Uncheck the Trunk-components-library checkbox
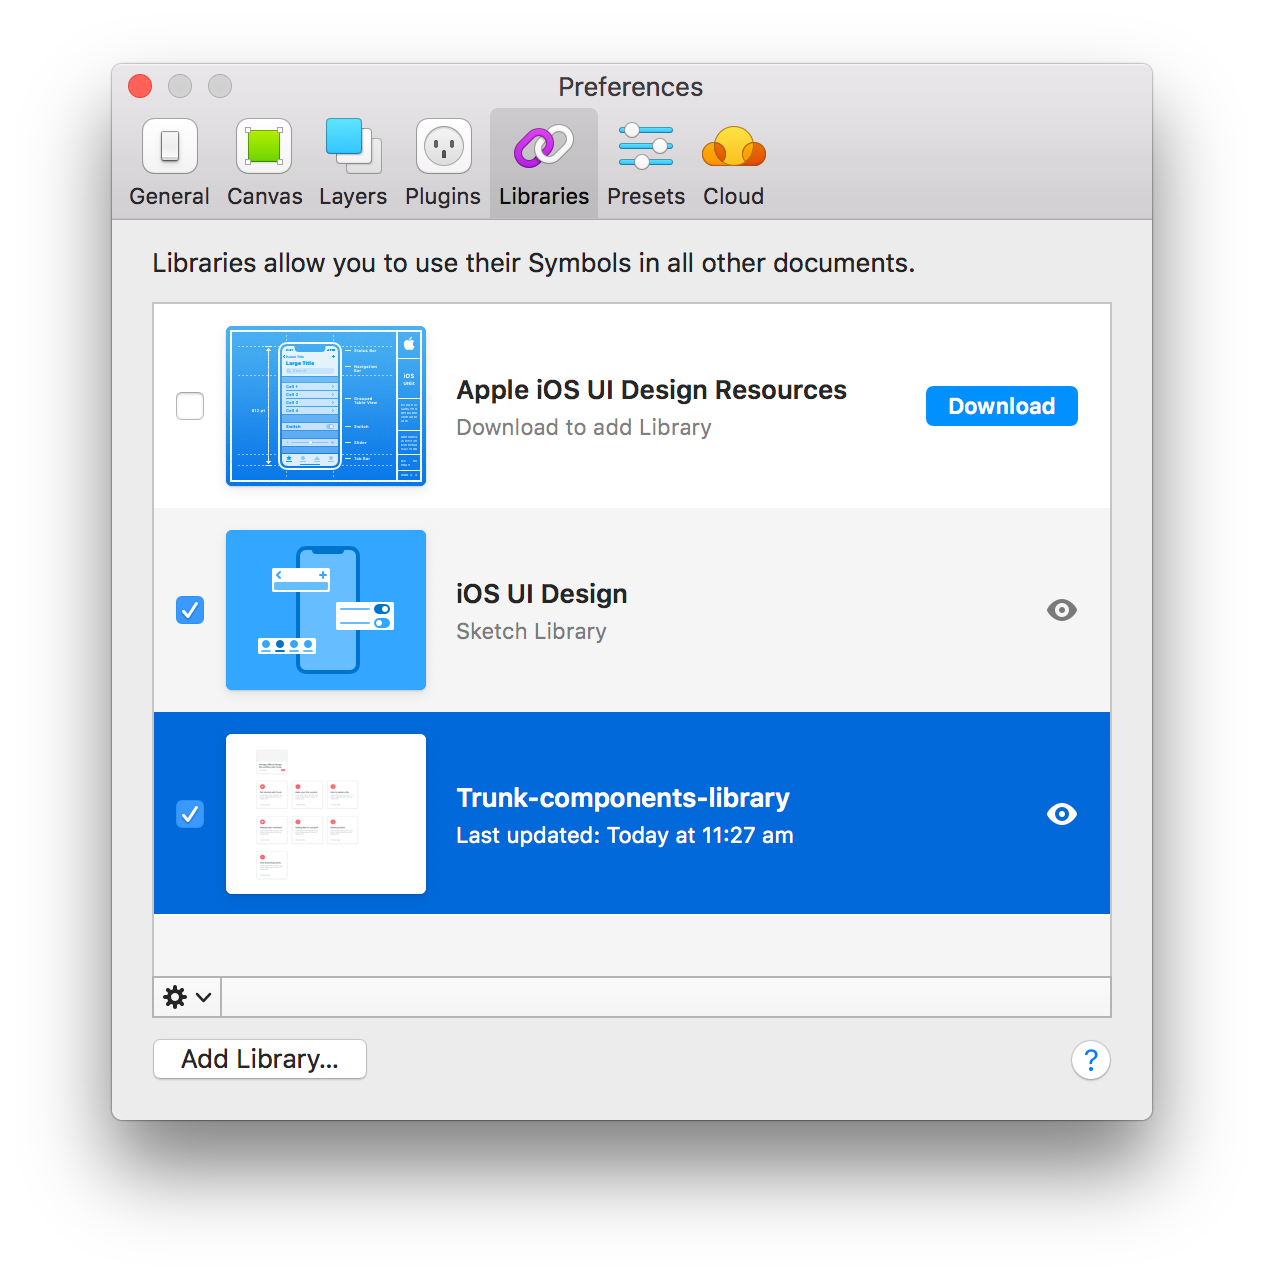This screenshot has height=1280, width=1264. (x=190, y=814)
